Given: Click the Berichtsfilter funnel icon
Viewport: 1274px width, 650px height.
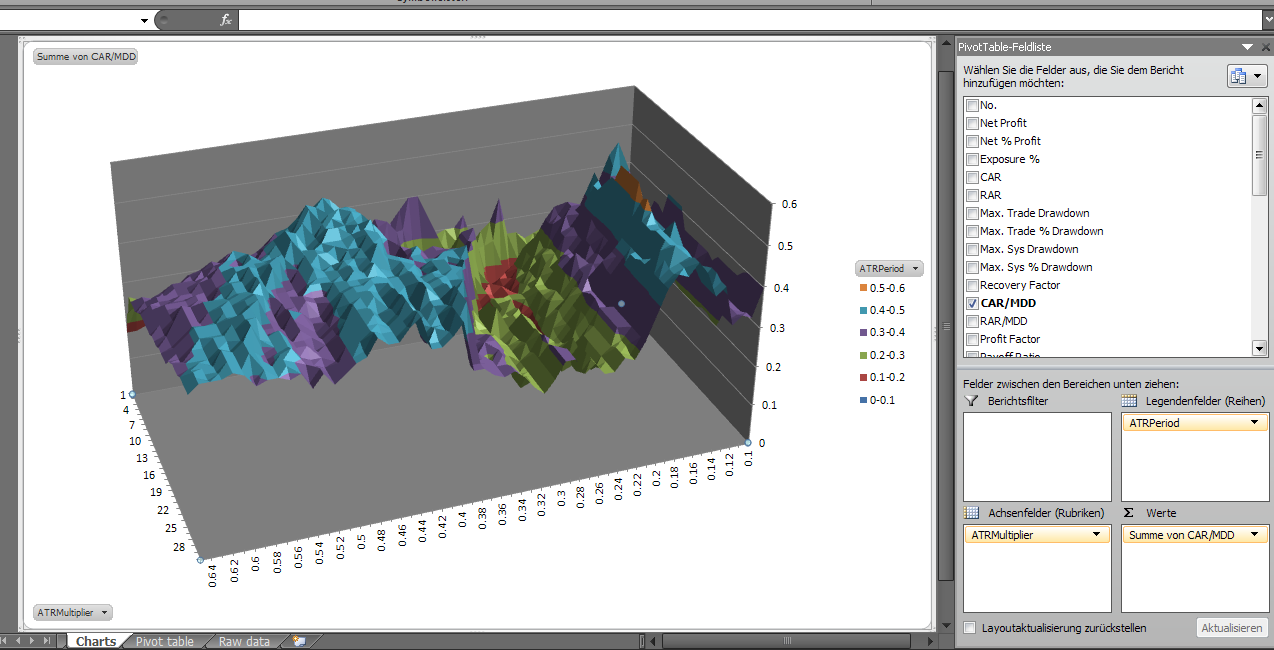Looking at the screenshot, I should click(971, 401).
